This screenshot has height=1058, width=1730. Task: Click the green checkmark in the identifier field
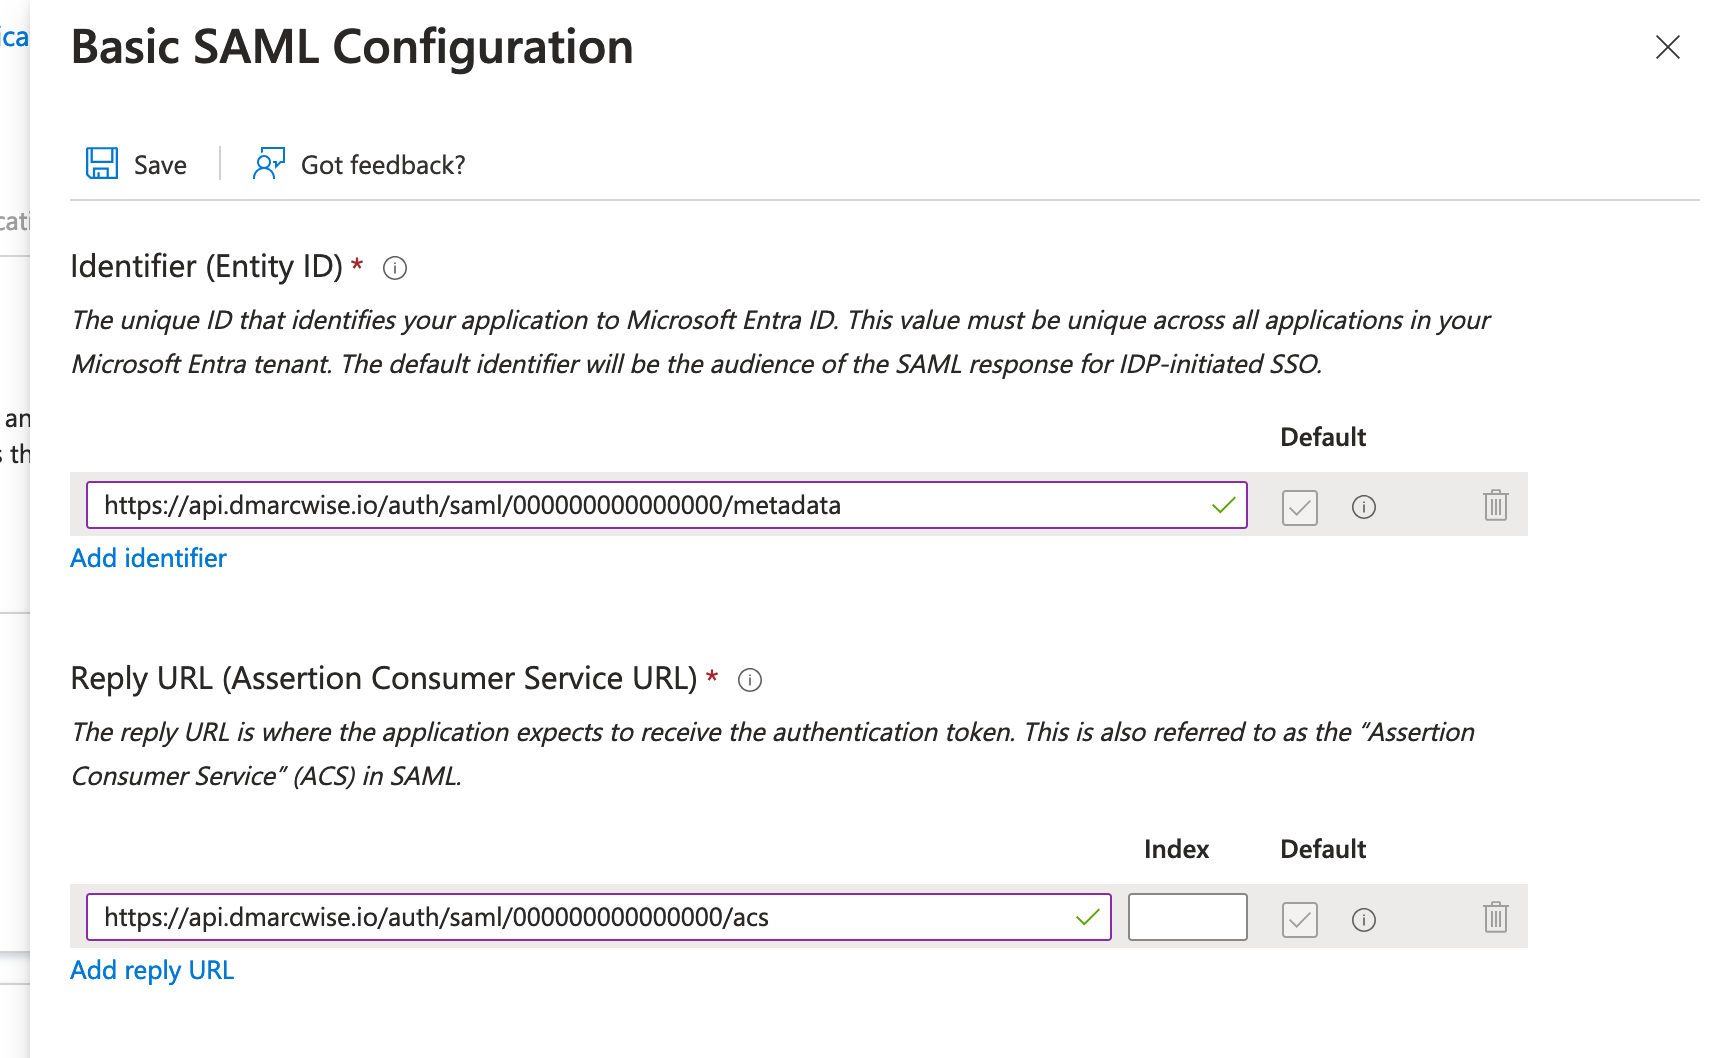[x=1223, y=506]
